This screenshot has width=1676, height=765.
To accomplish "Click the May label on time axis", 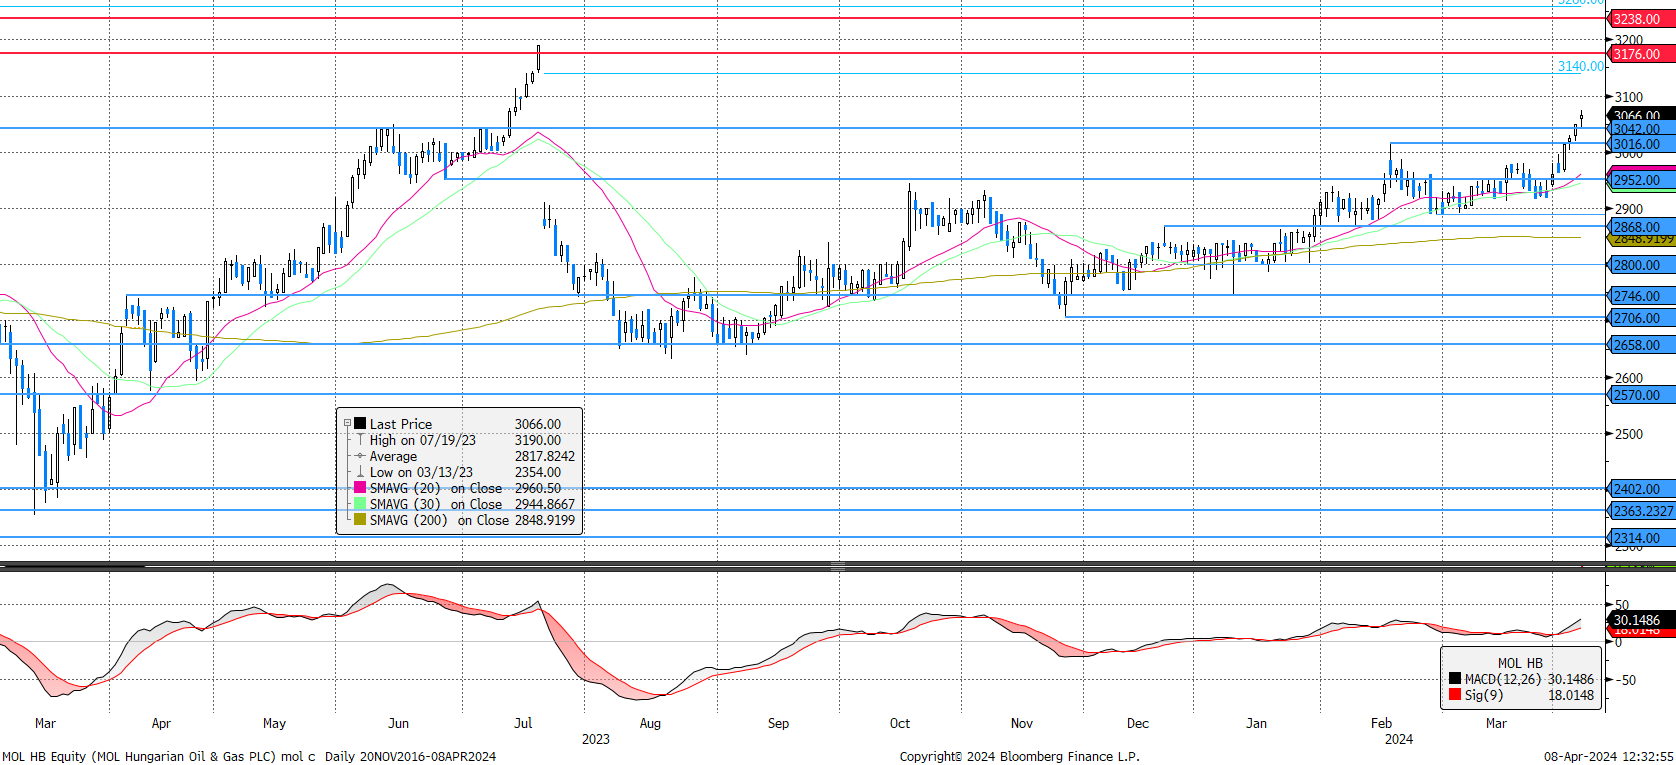I will point(274,723).
